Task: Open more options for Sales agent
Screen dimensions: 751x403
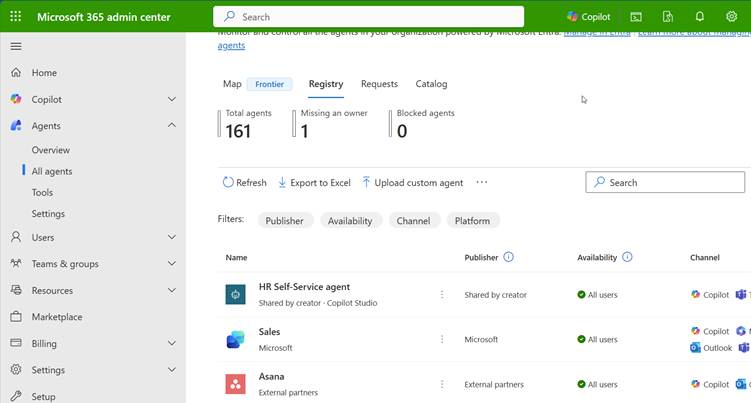Action: click(442, 340)
